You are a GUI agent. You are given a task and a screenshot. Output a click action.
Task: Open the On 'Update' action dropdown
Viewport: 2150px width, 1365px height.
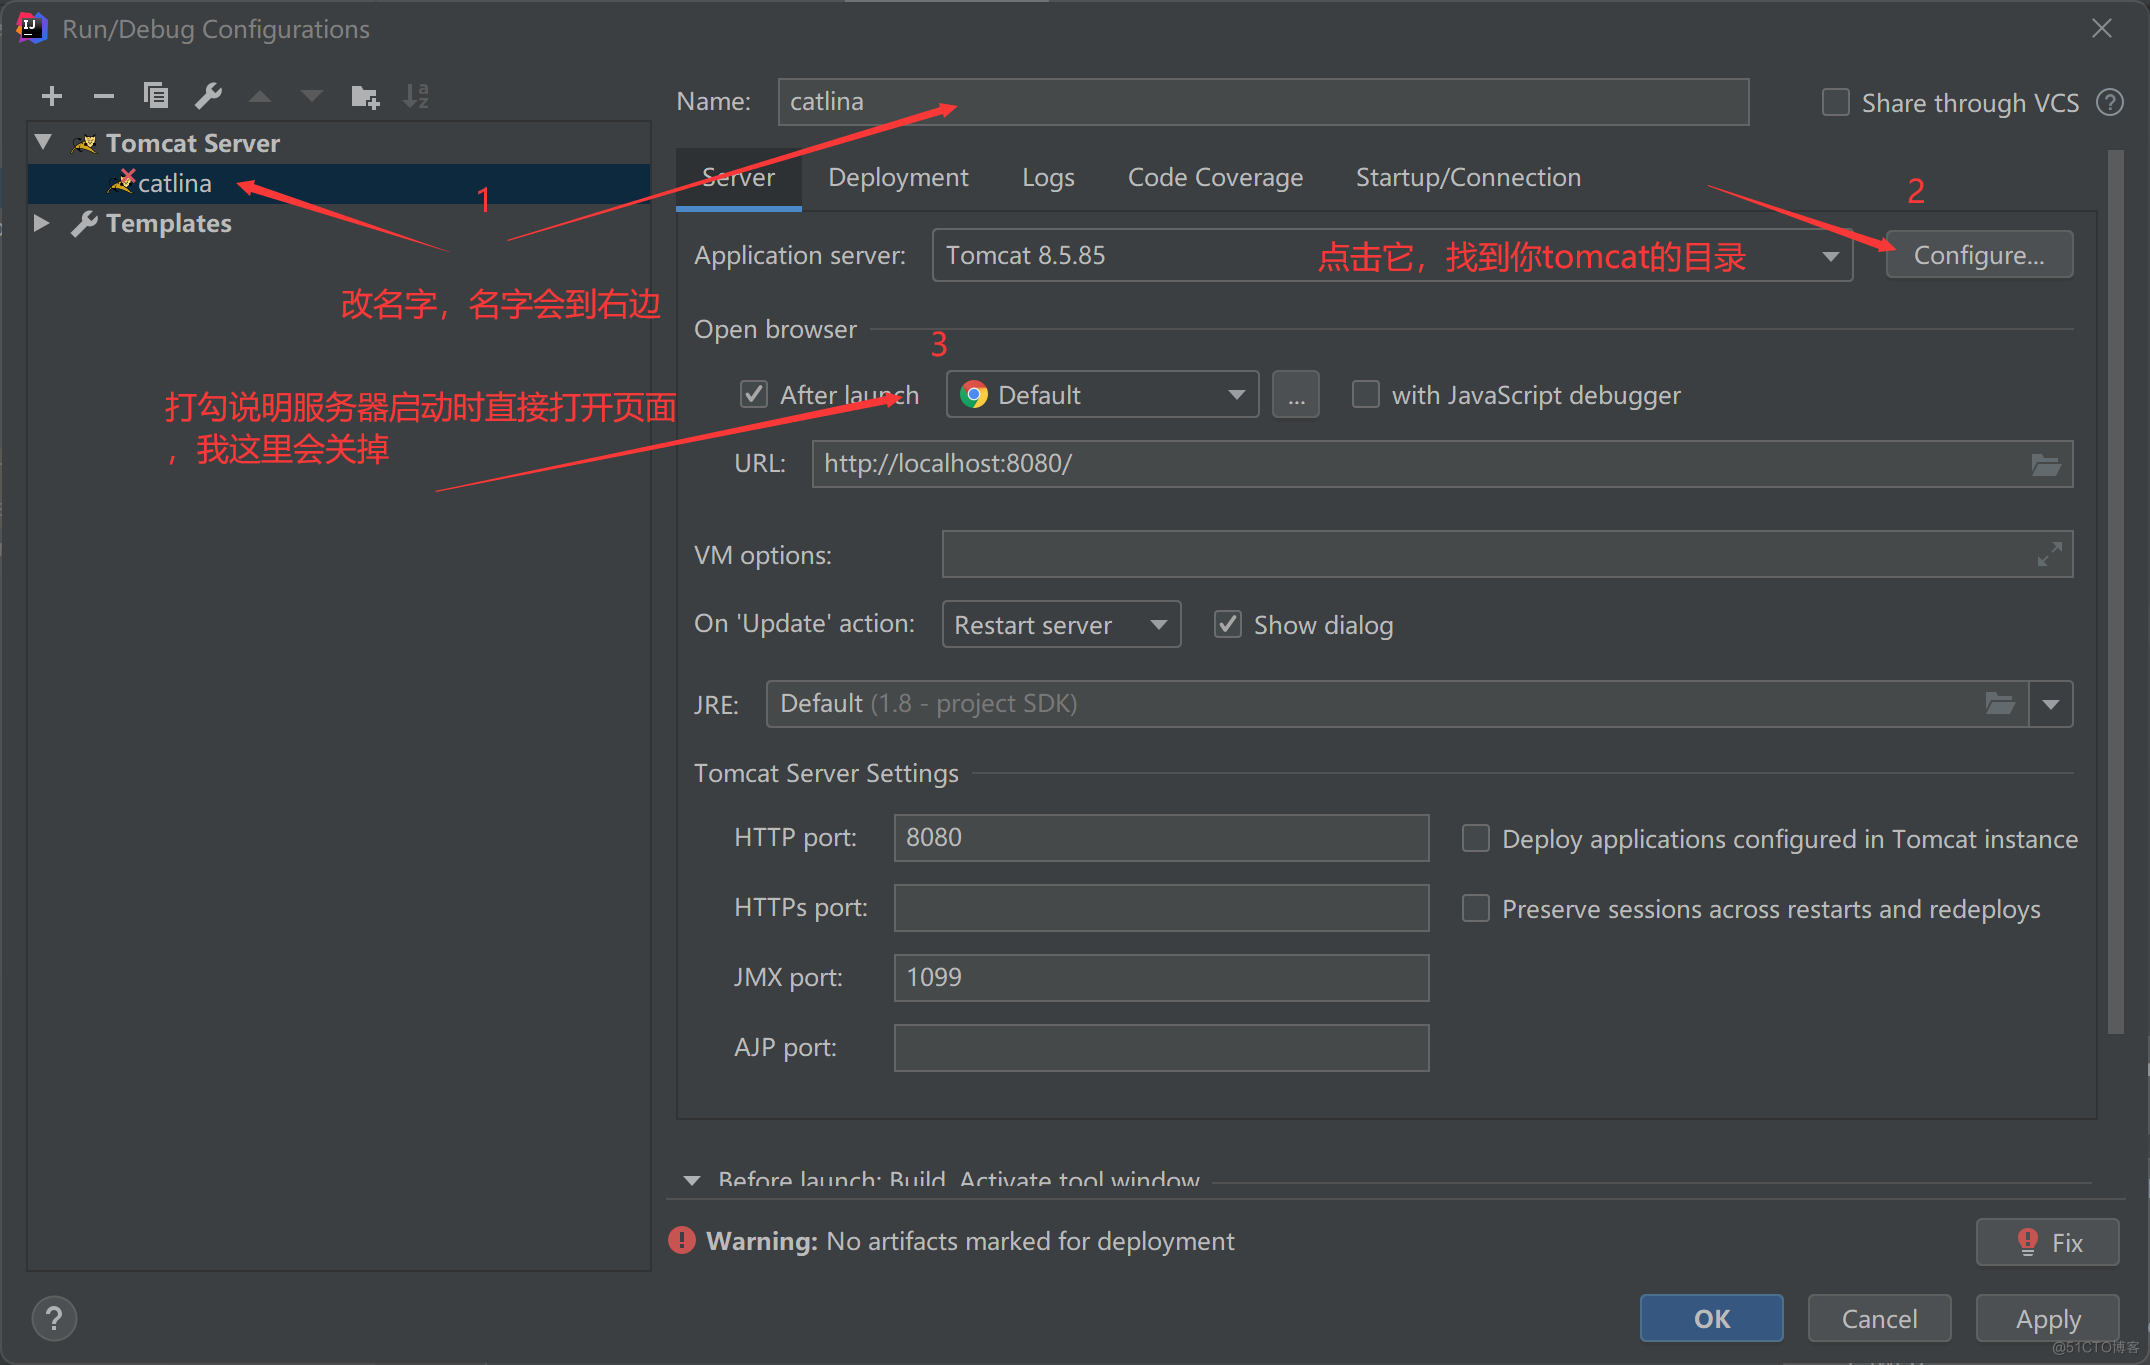click(x=1159, y=625)
